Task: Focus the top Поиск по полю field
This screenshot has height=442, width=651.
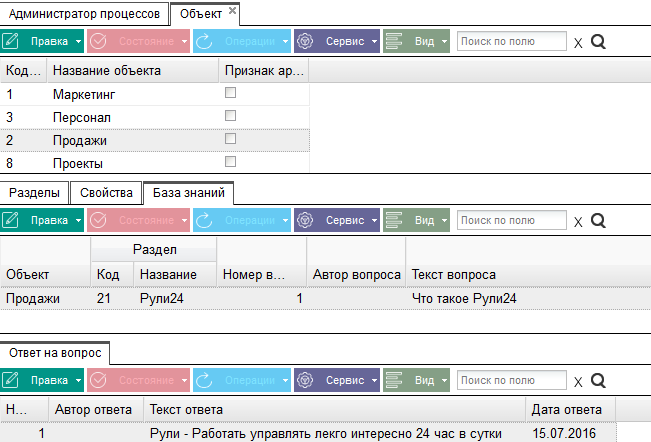Action: [511, 42]
